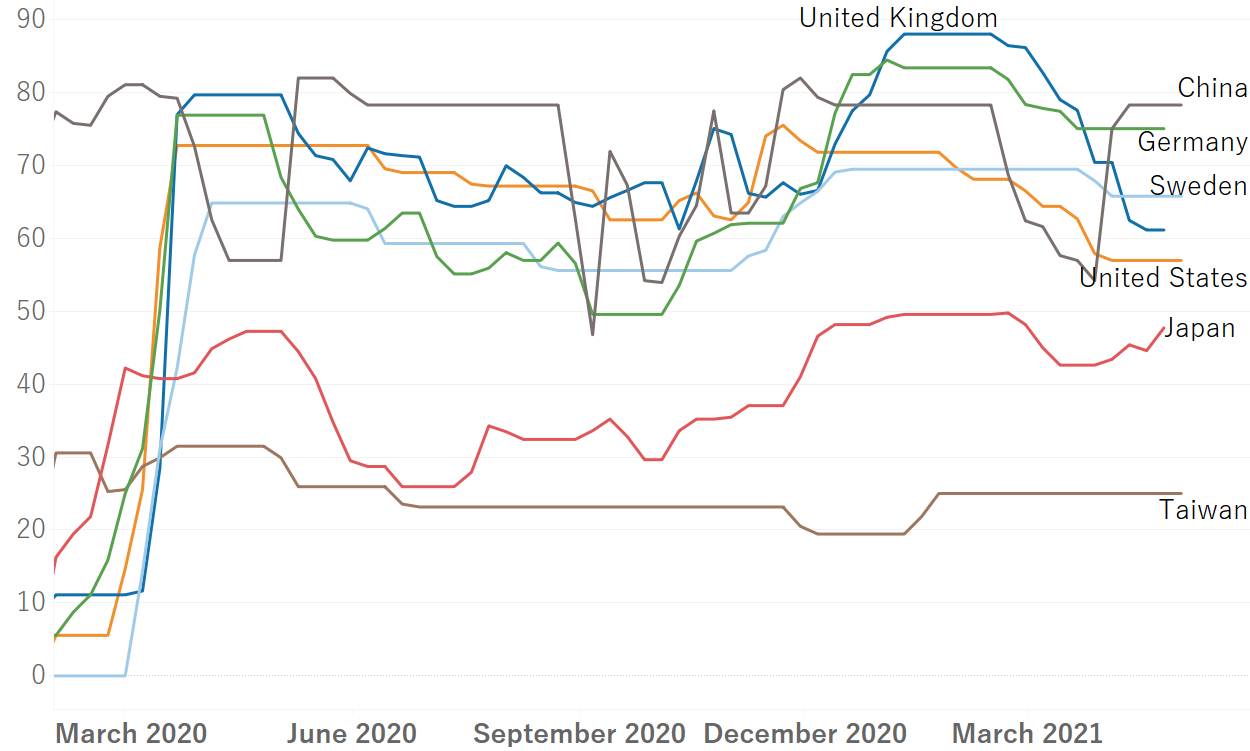Click the United States line label
The image size is (1250, 751).
(x=1163, y=278)
